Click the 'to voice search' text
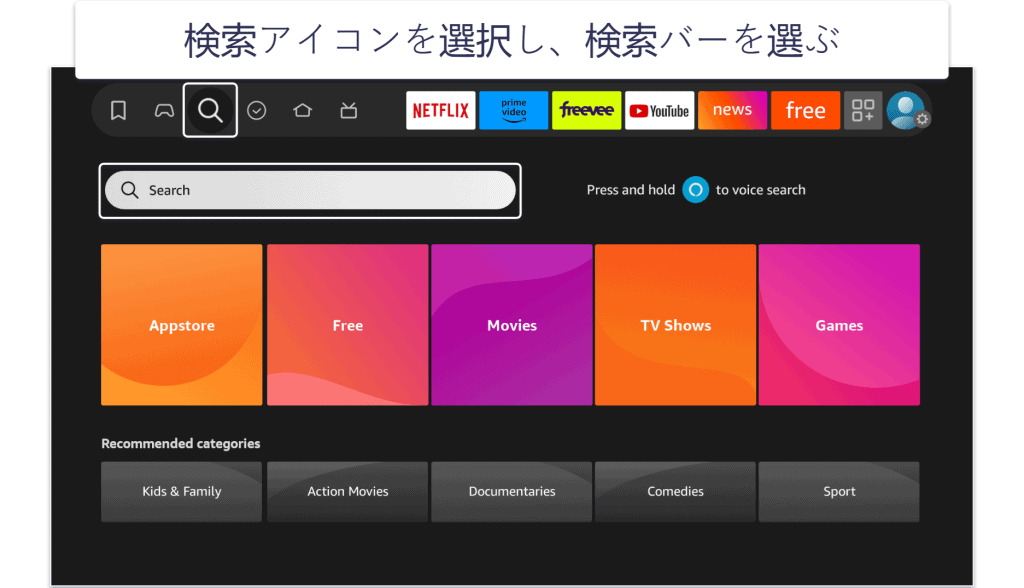 761,190
